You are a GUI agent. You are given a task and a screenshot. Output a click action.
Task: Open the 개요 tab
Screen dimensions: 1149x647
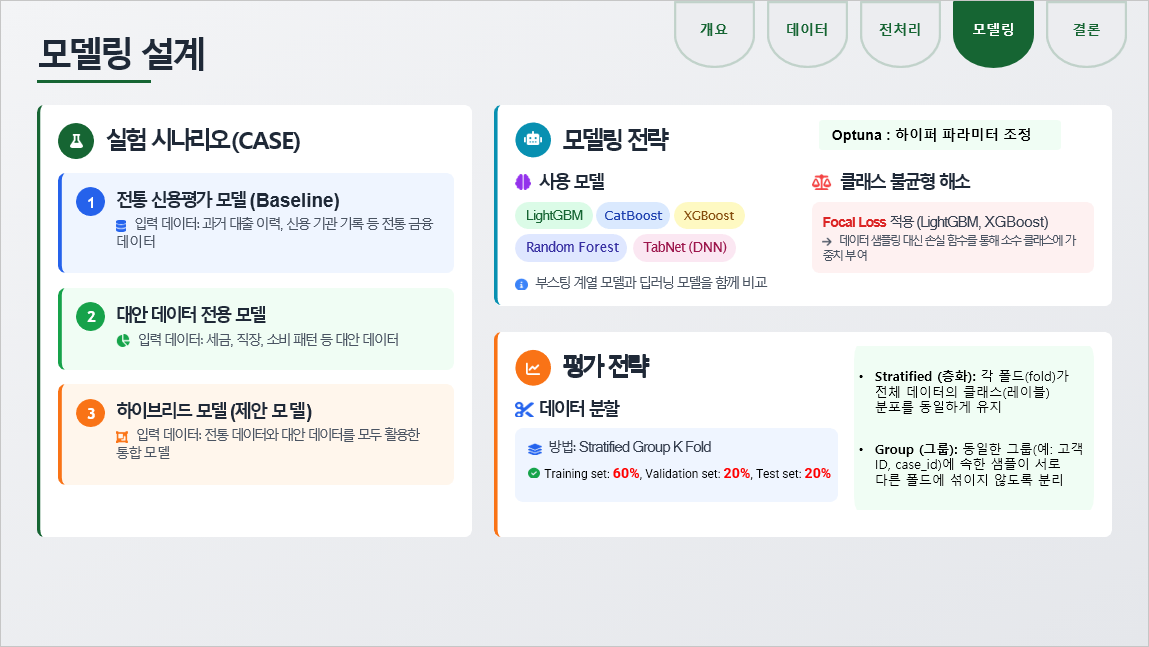714,30
